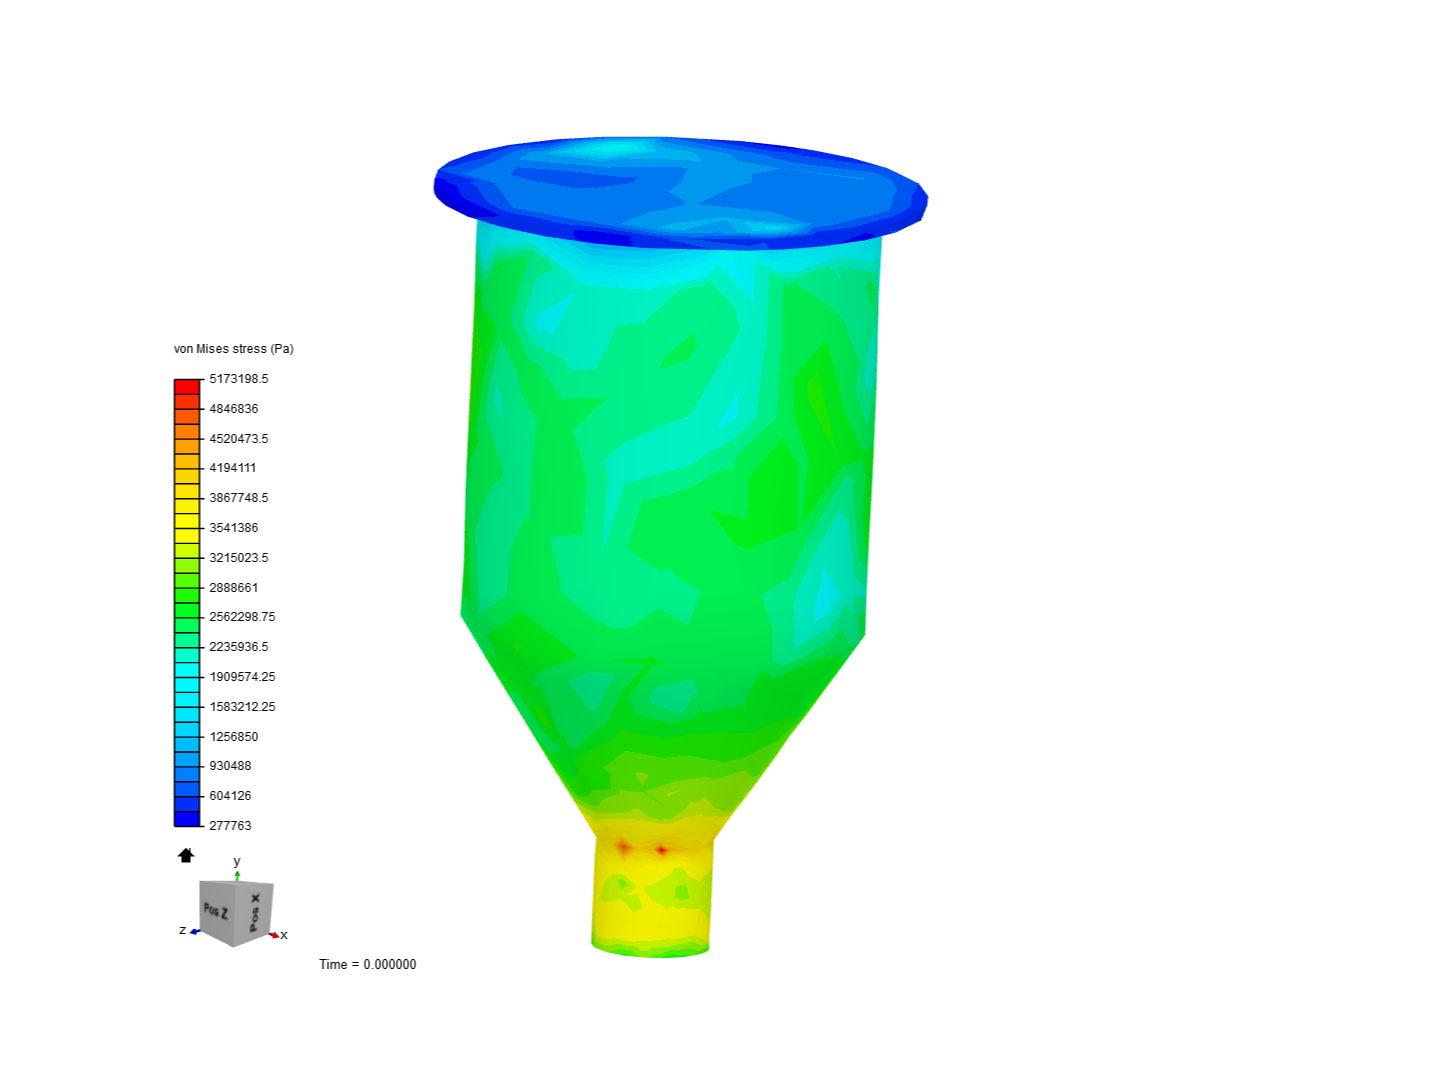The image size is (1440, 1080).
Task: Click the legend value 1583212.25
Action: (242, 707)
